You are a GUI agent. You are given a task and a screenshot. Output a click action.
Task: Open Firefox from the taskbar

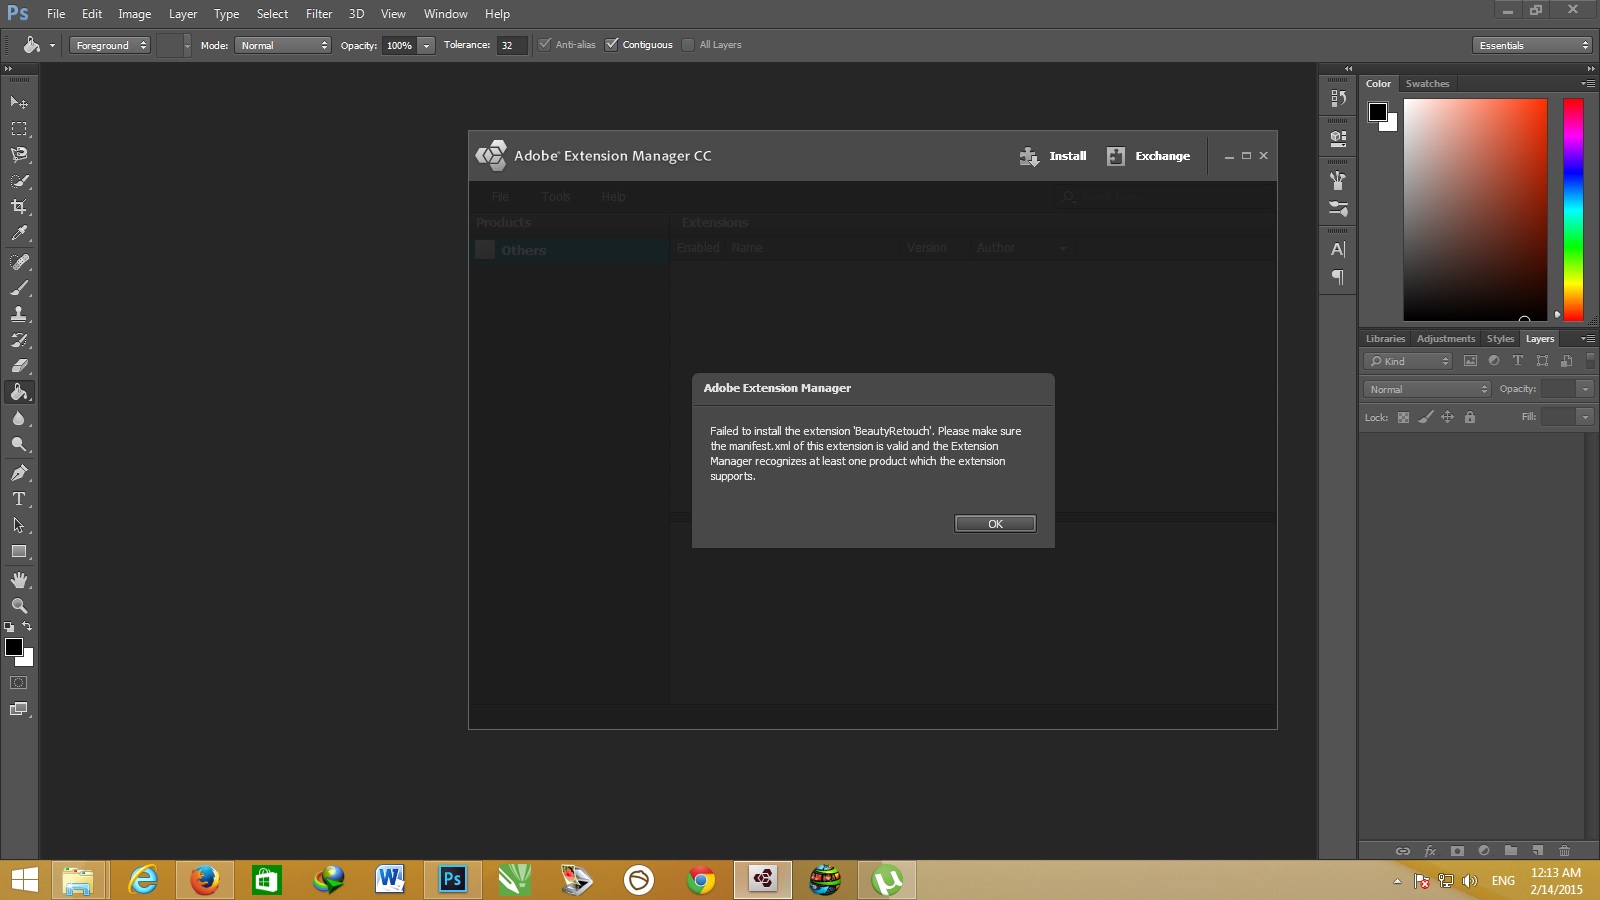(205, 880)
